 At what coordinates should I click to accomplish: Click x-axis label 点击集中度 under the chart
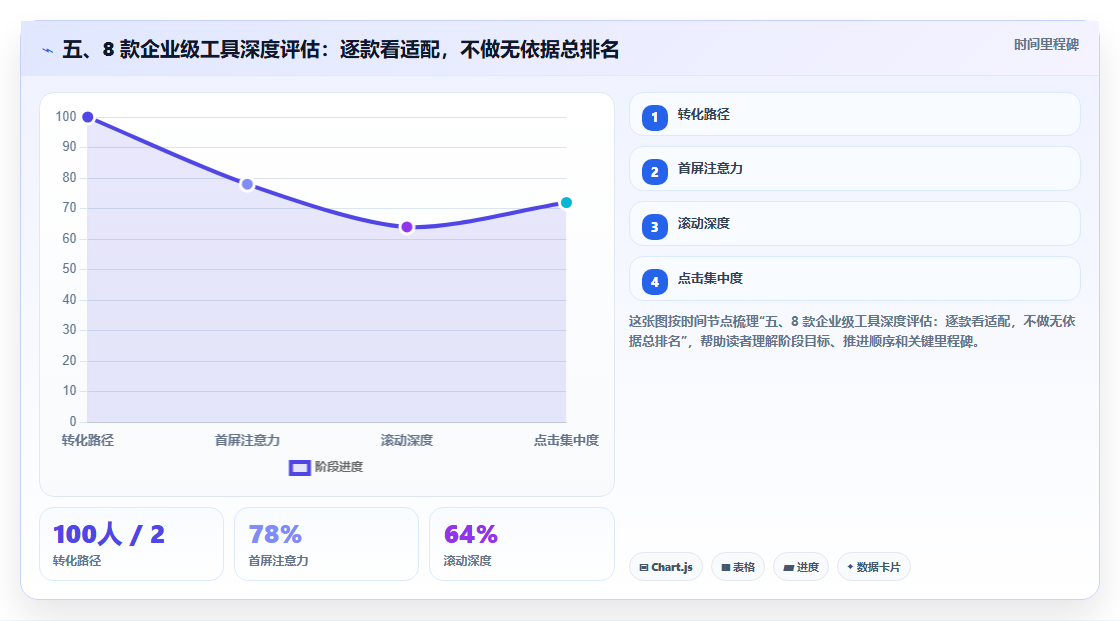[x=566, y=440]
